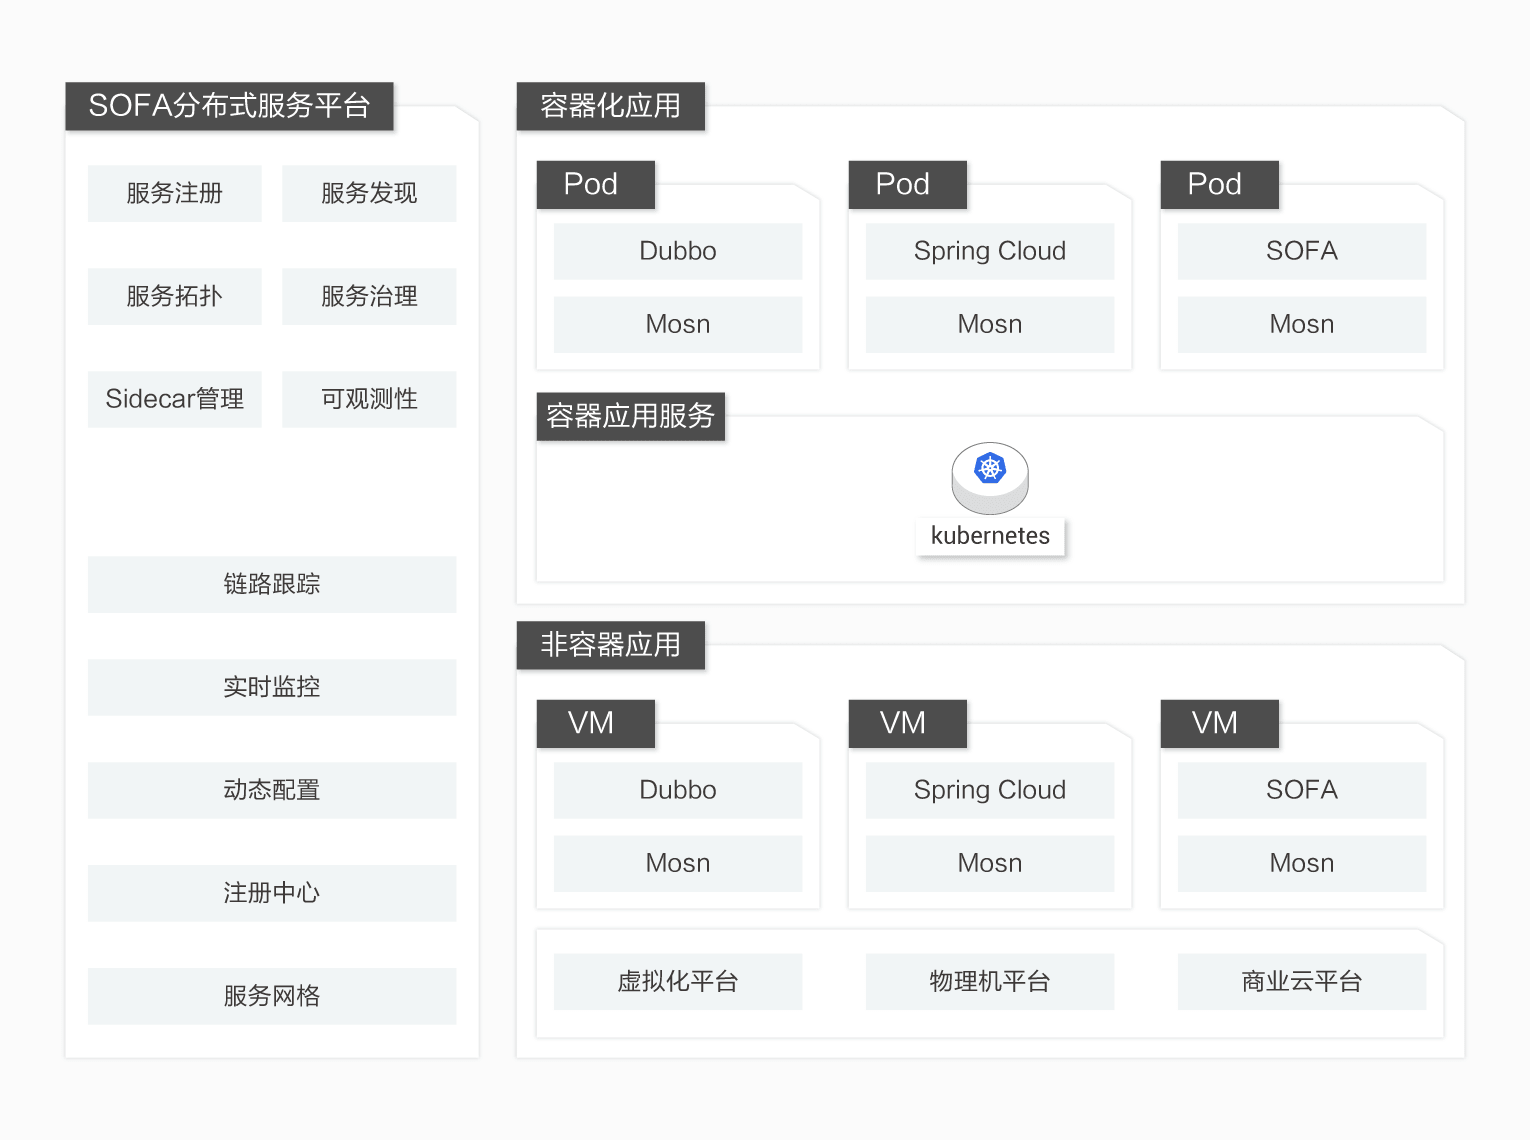Click the Pod label above SOFA
The image size is (1530, 1140).
(1218, 184)
